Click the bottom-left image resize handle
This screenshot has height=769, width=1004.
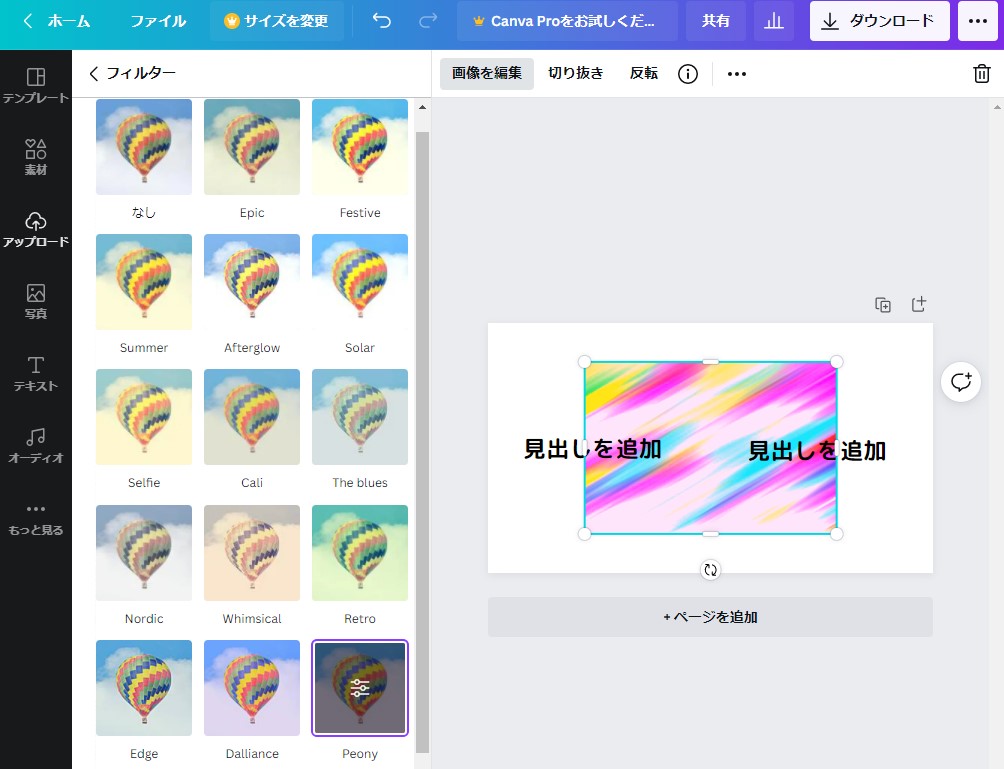tap(585, 534)
